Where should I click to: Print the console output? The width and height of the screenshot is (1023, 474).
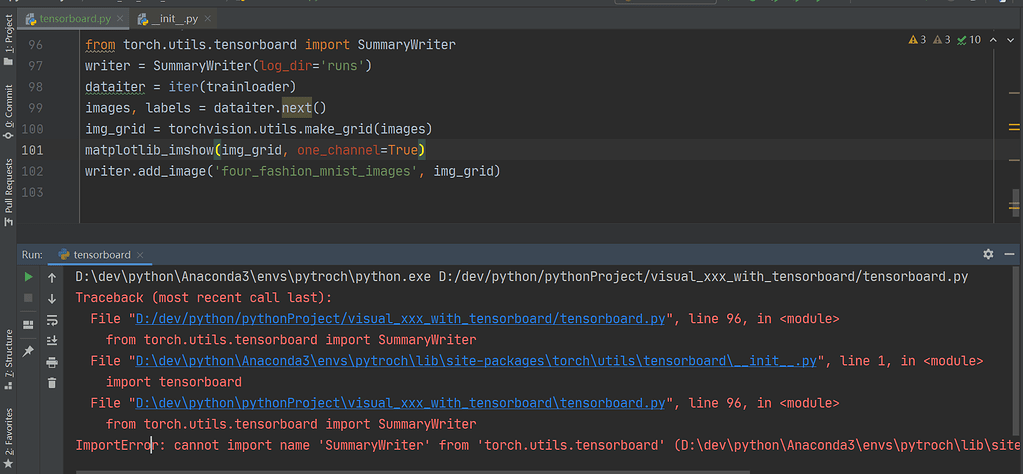[x=52, y=362]
